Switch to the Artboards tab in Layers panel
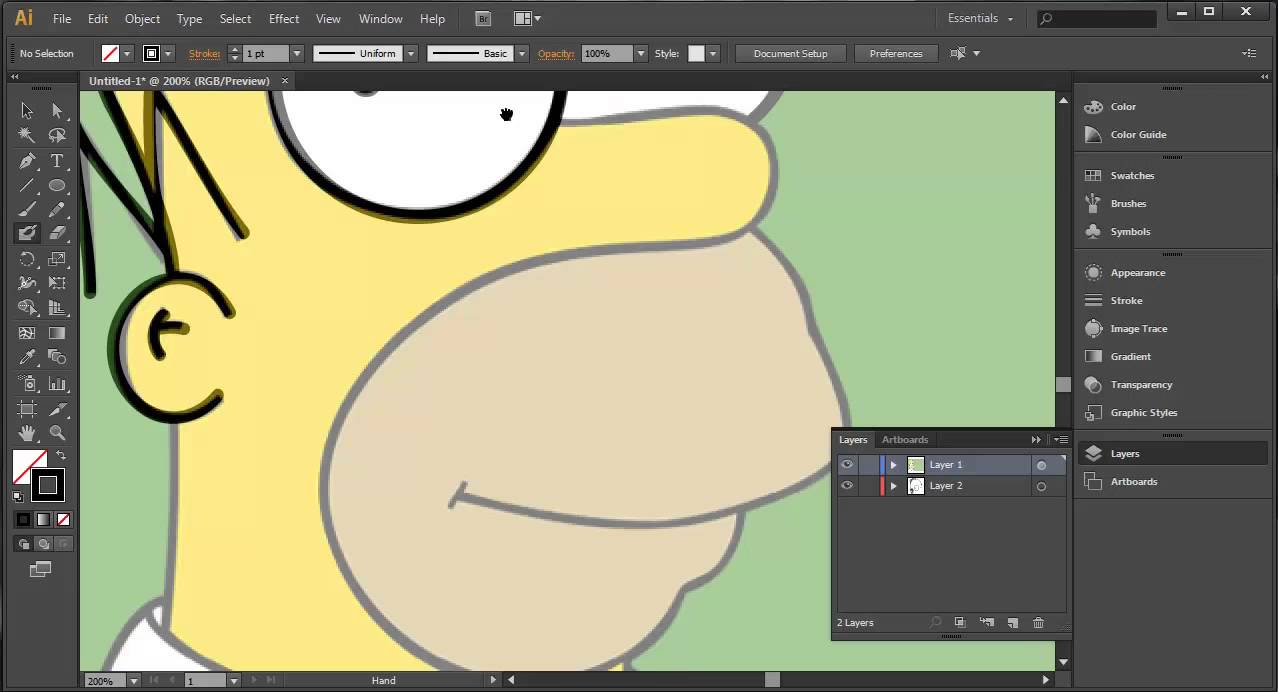Viewport: 1278px width, 692px height. pyautogui.click(x=905, y=440)
